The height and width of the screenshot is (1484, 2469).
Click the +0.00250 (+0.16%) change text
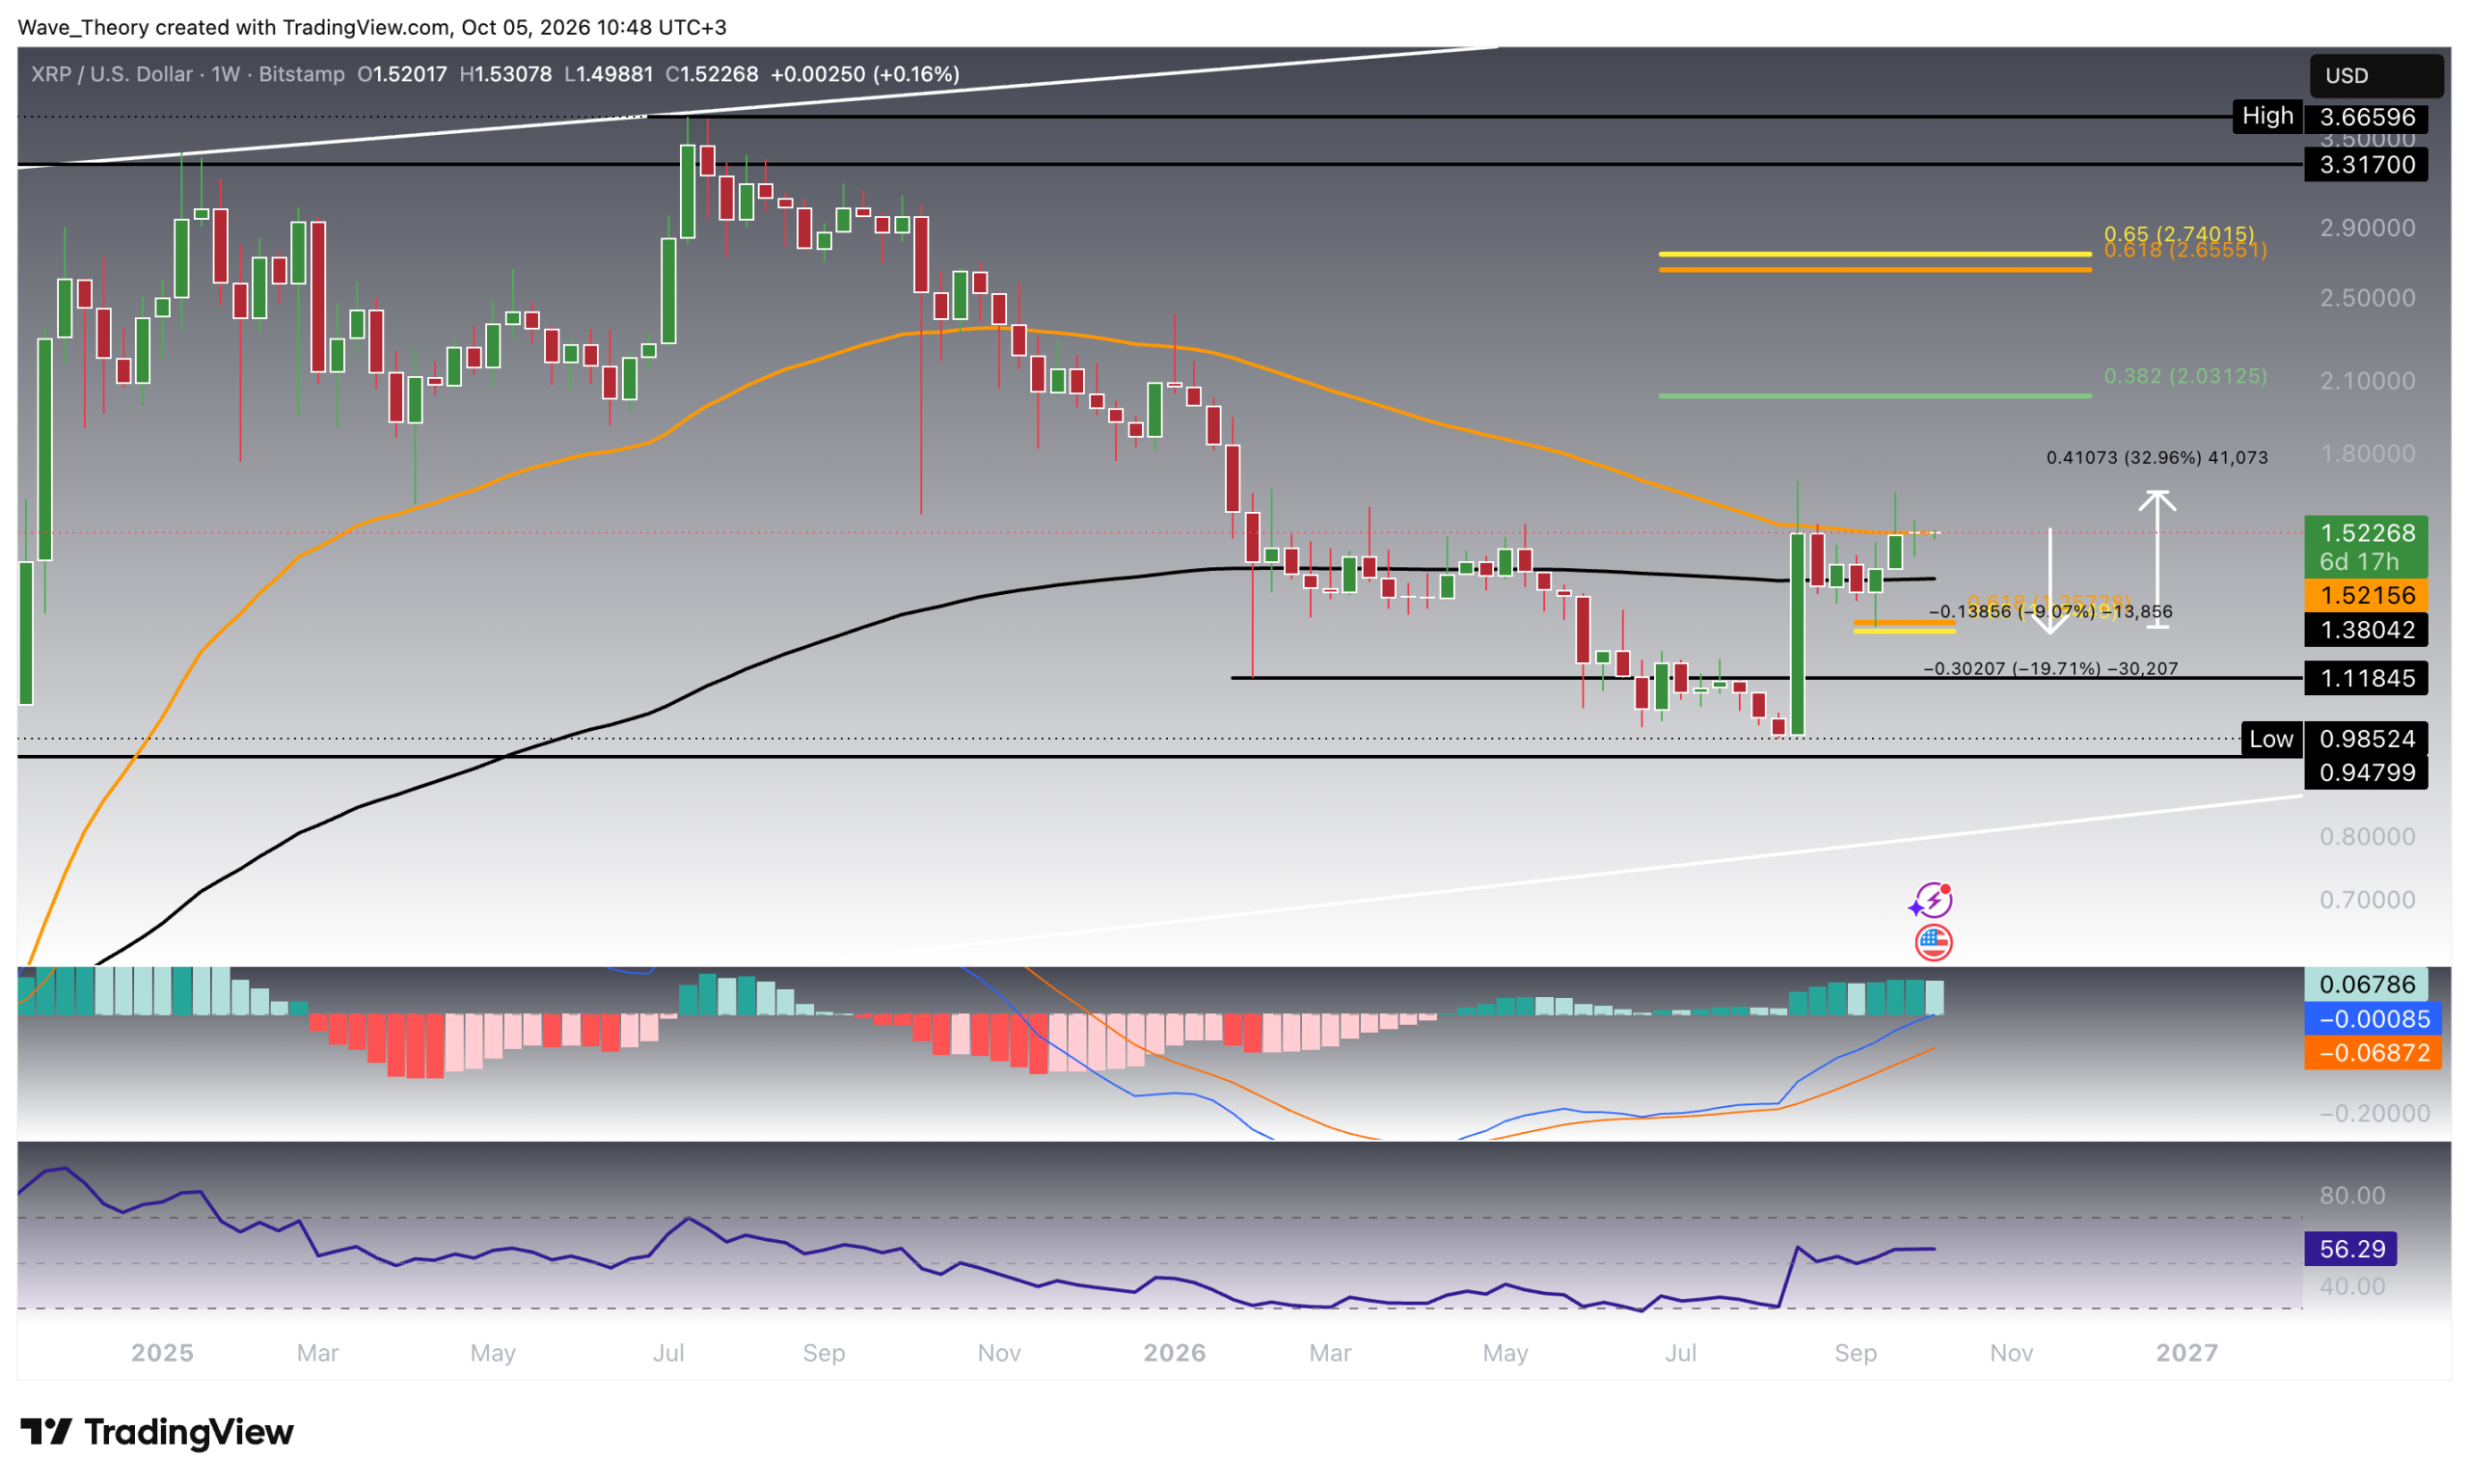click(x=864, y=74)
